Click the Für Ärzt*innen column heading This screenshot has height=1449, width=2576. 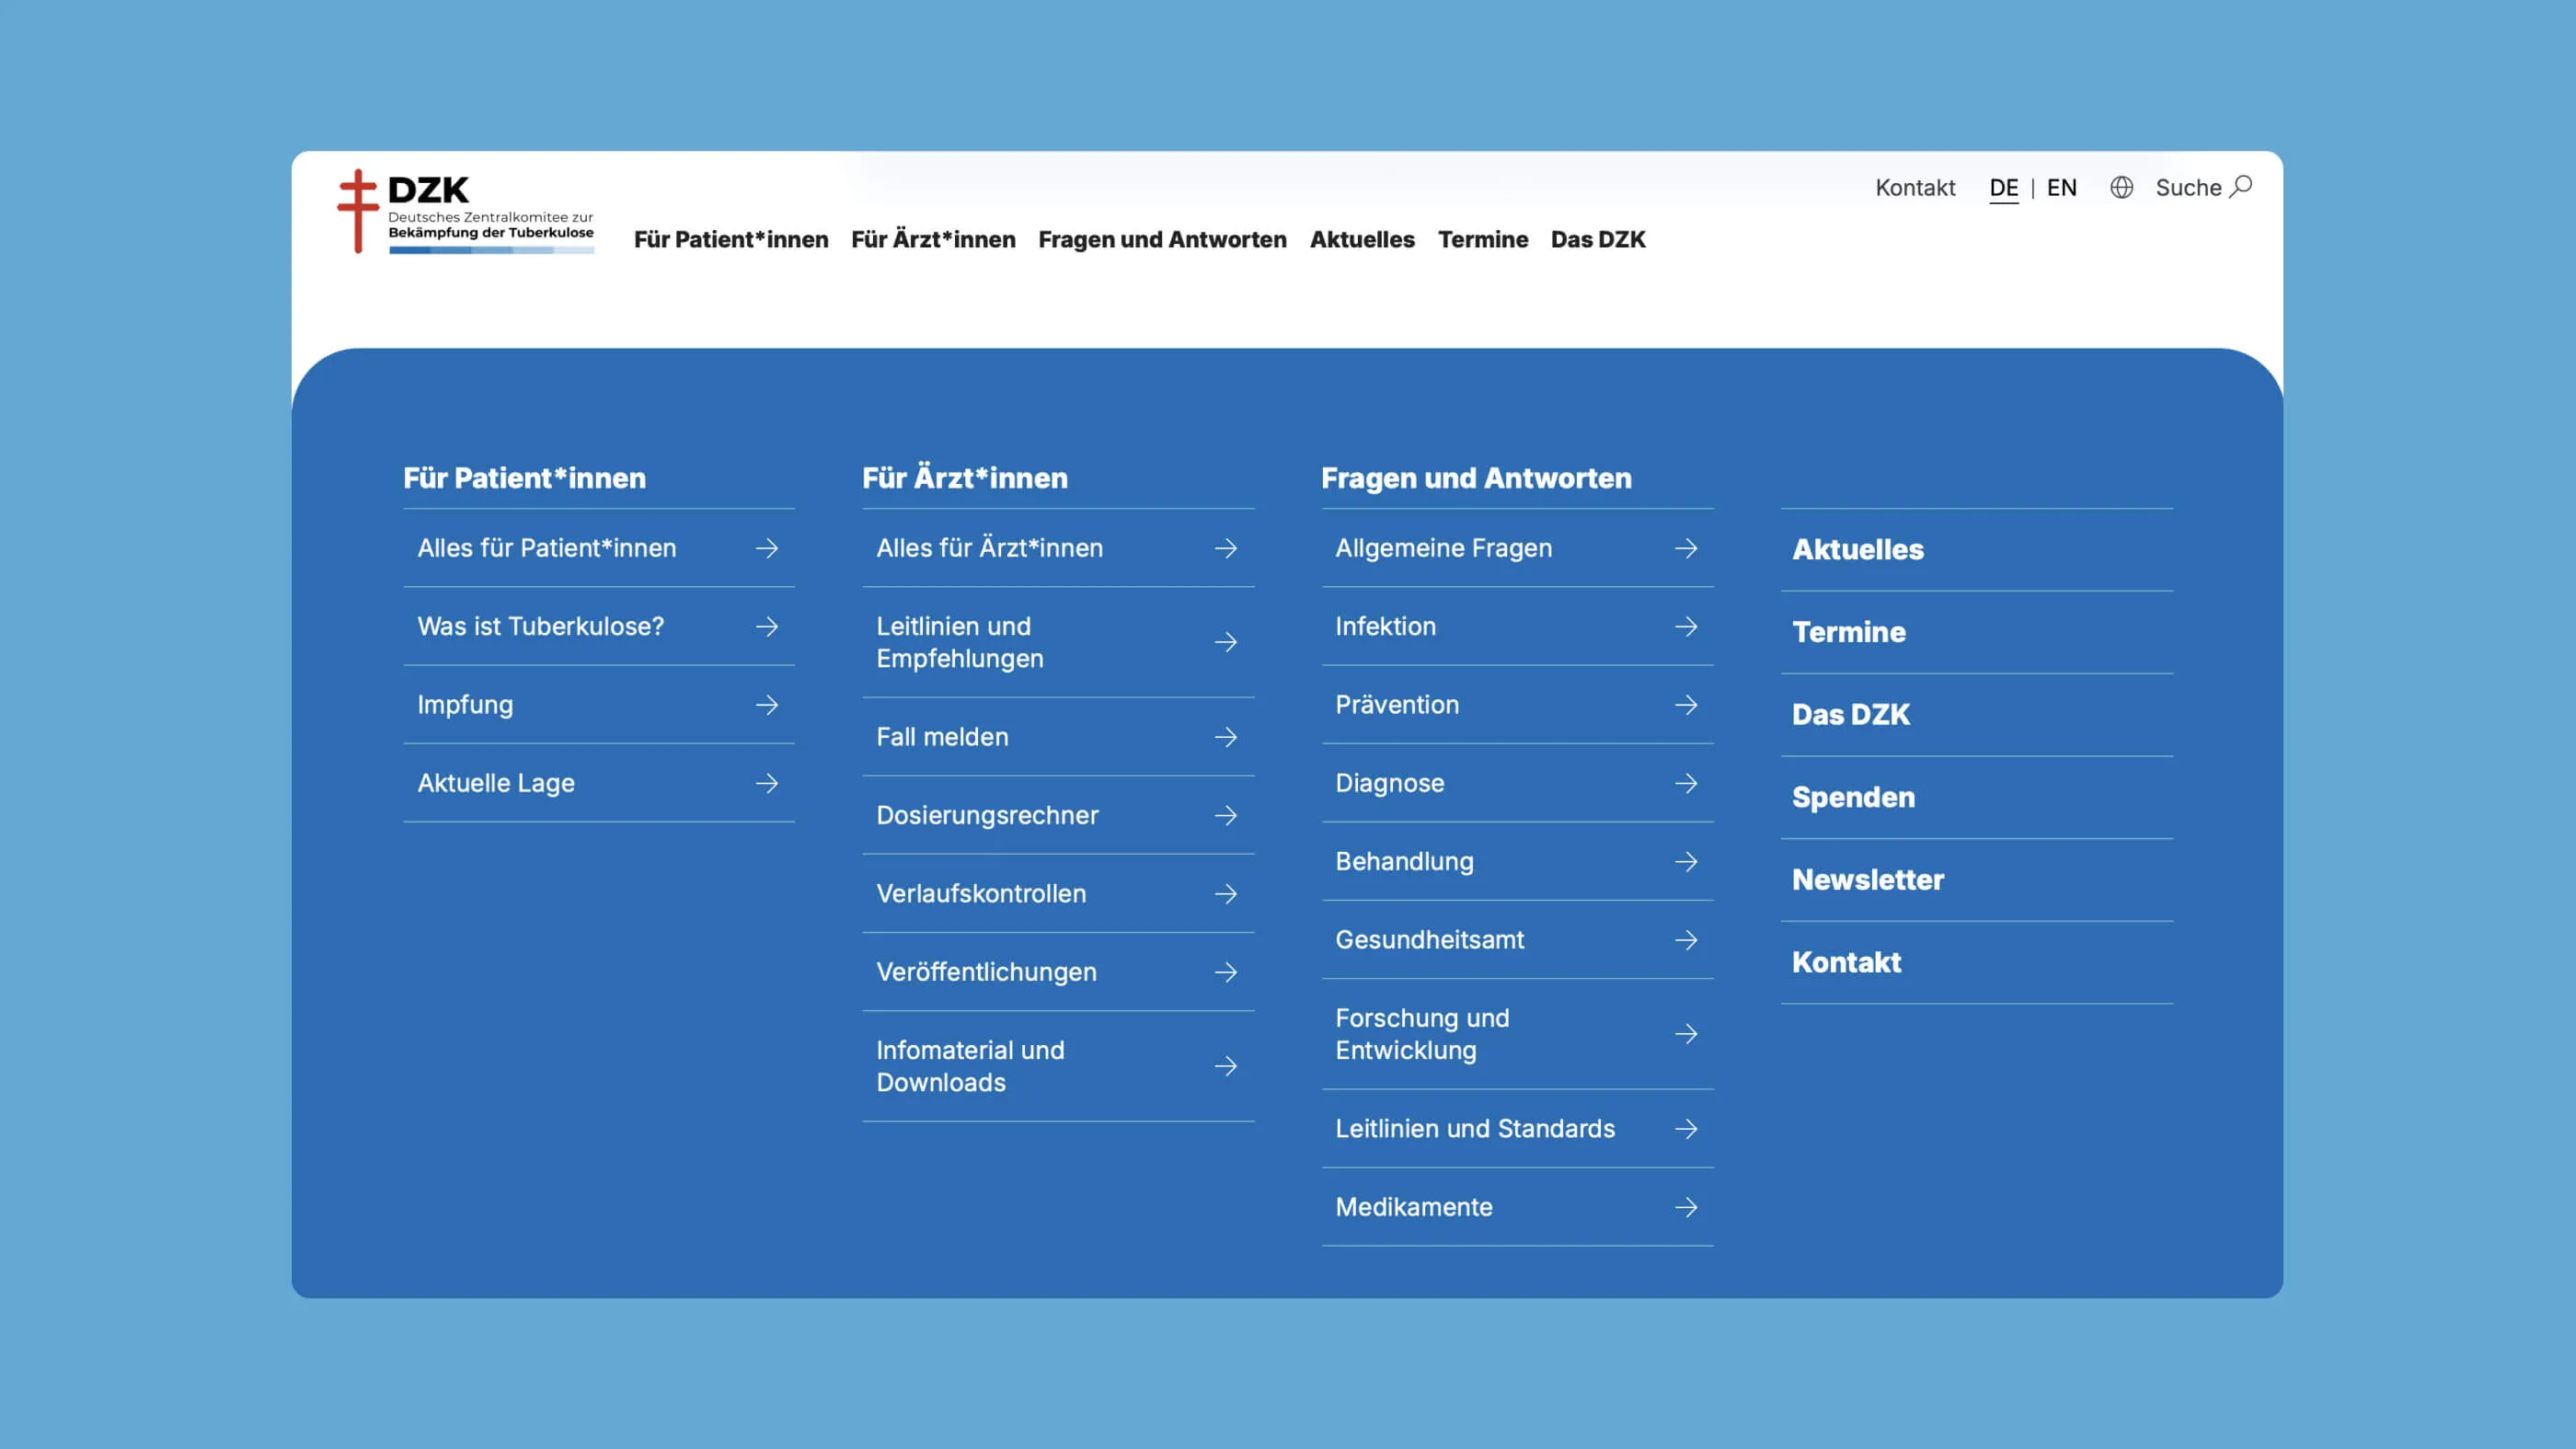(x=965, y=478)
